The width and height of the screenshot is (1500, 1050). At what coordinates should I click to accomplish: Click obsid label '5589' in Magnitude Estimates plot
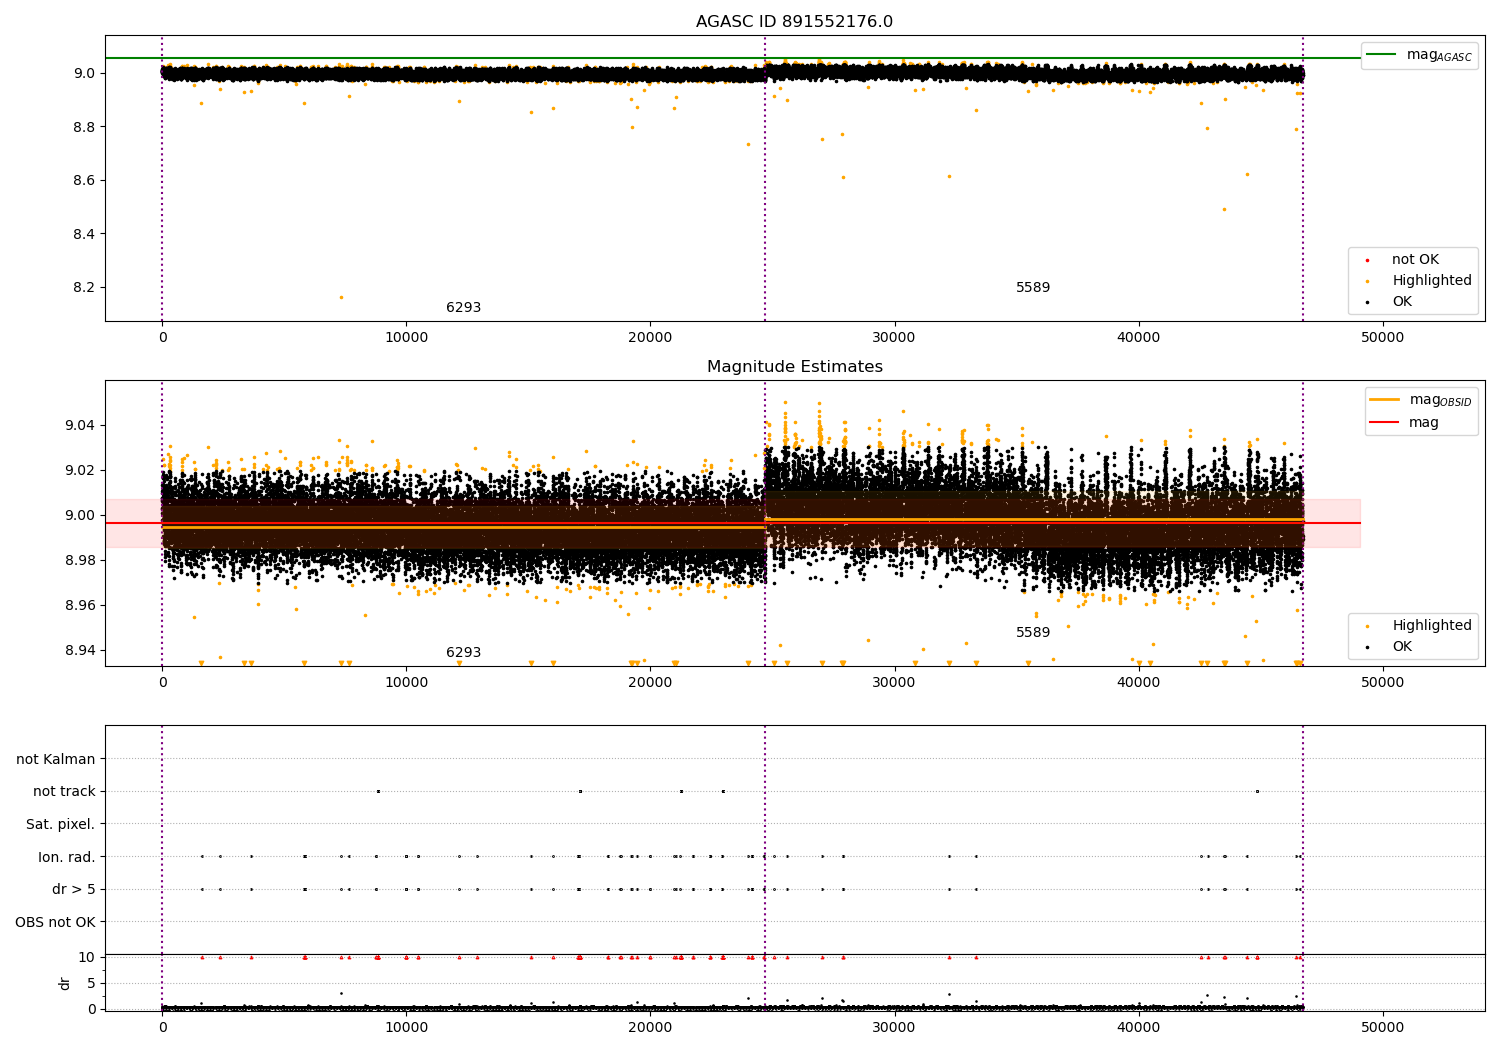click(x=1033, y=633)
